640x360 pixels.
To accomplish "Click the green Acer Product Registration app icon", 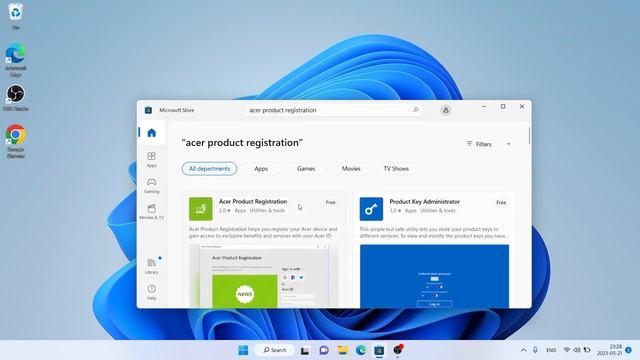I will tap(200, 209).
